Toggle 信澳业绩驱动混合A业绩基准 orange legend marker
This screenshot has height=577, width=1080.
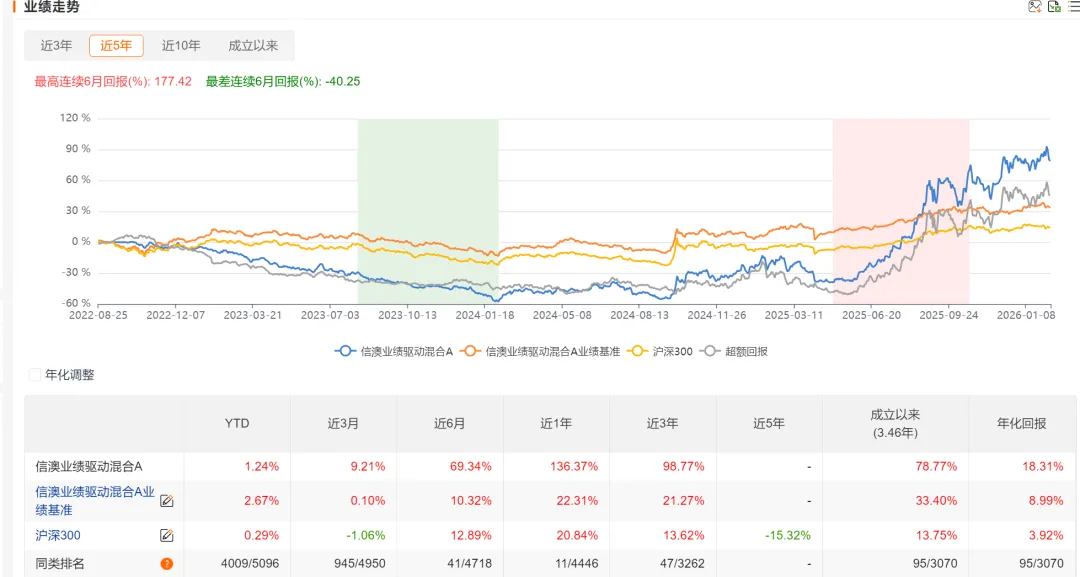pos(470,351)
